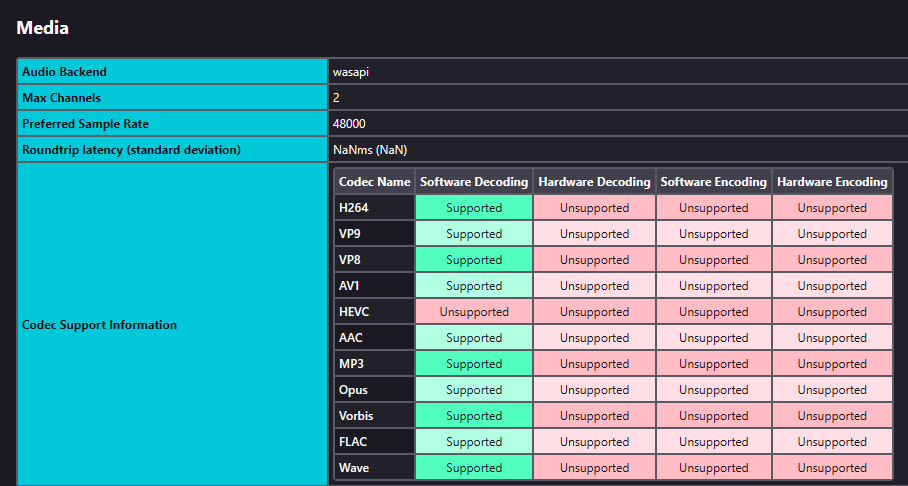Select the H264 codec name cell
This screenshot has width=908, height=486.
click(375, 207)
